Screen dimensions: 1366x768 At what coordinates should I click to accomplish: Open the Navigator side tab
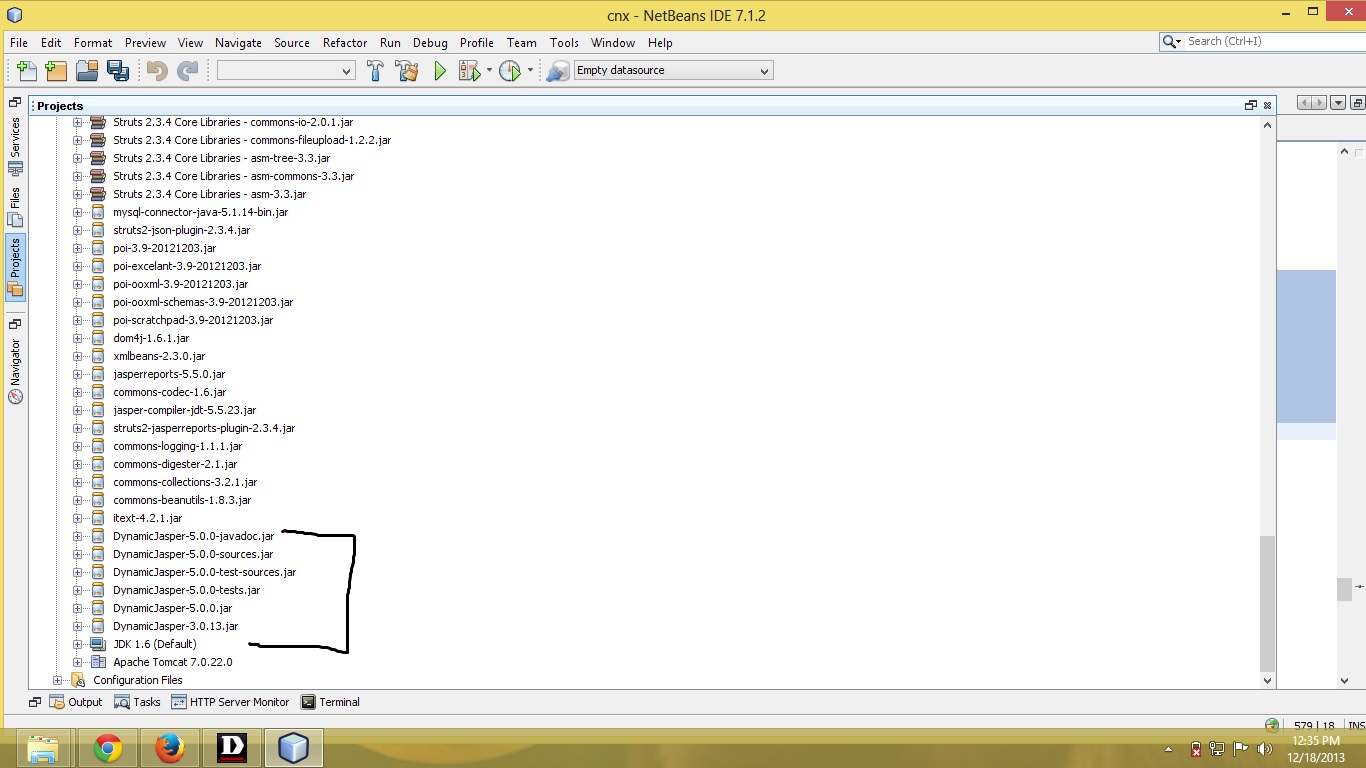pyautogui.click(x=15, y=371)
